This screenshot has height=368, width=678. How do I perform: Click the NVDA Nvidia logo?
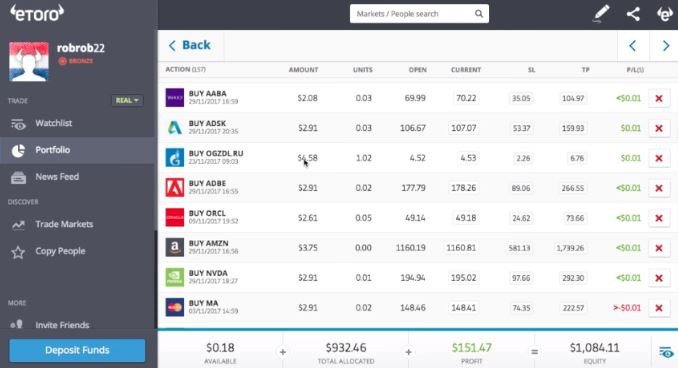[175, 277]
